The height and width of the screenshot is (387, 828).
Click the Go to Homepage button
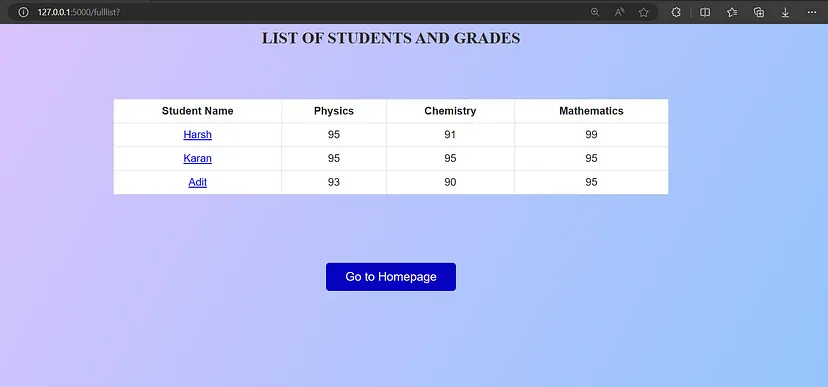[391, 277]
